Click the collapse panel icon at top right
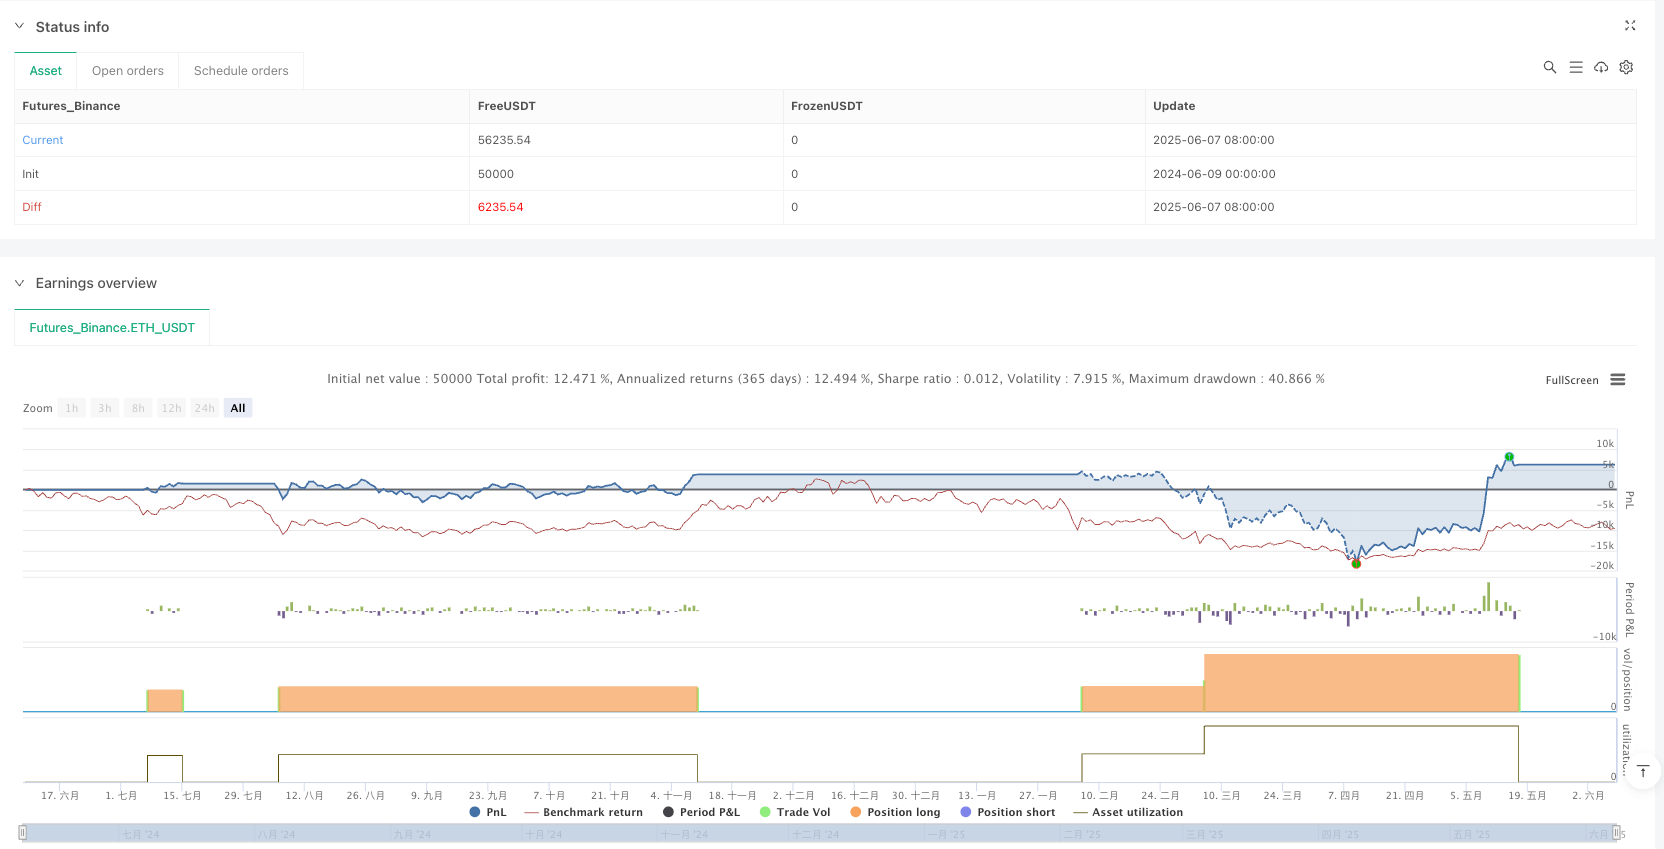The image size is (1664, 849). coord(1630,26)
